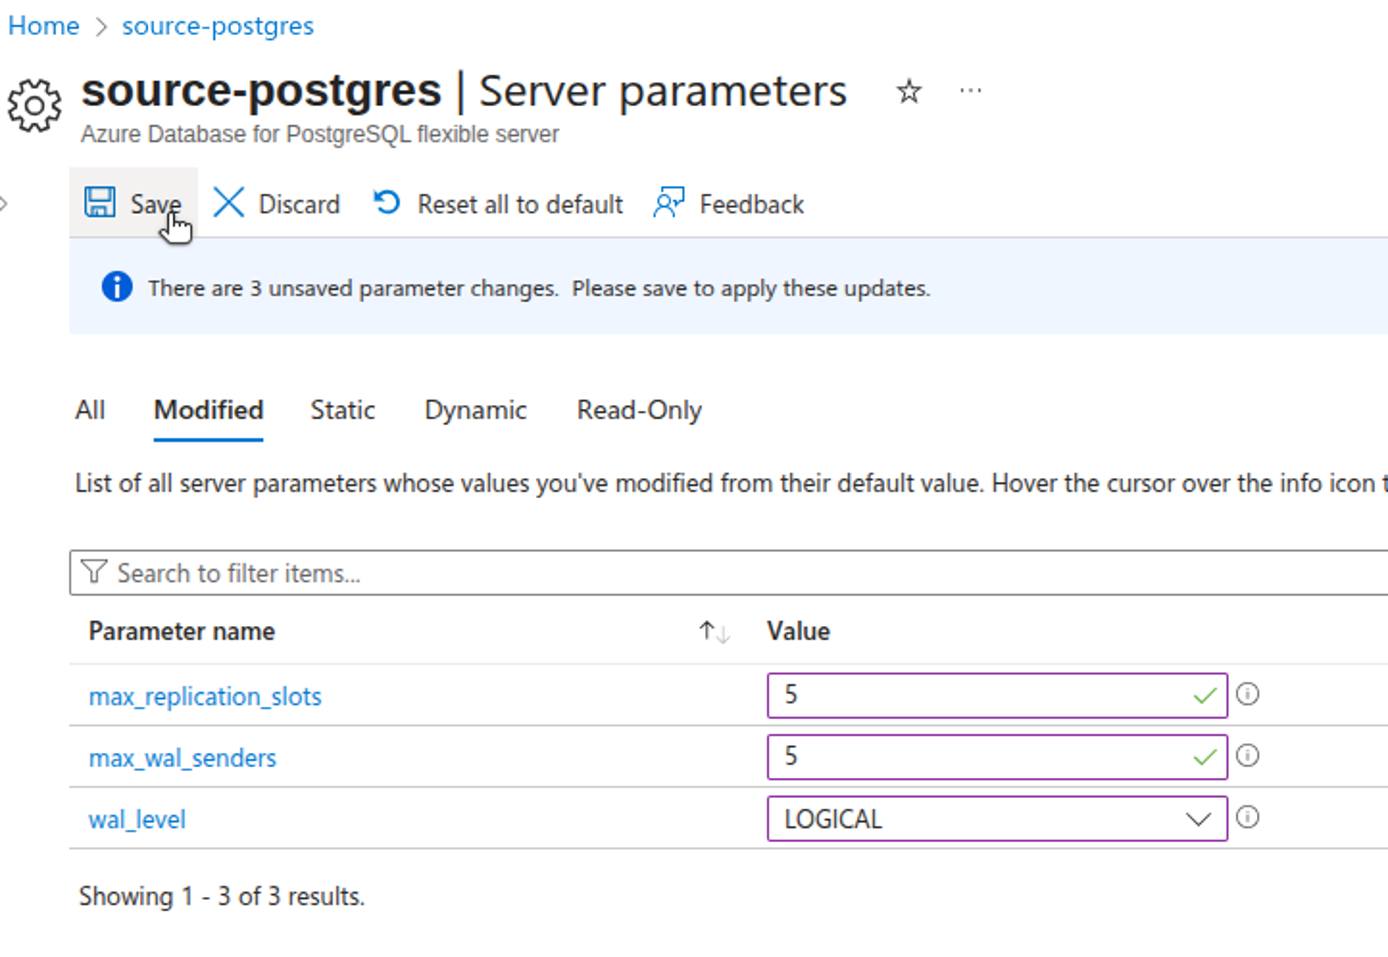This screenshot has height=957, width=1388.
Task: Click the Save disk icon
Action: [99, 202]
